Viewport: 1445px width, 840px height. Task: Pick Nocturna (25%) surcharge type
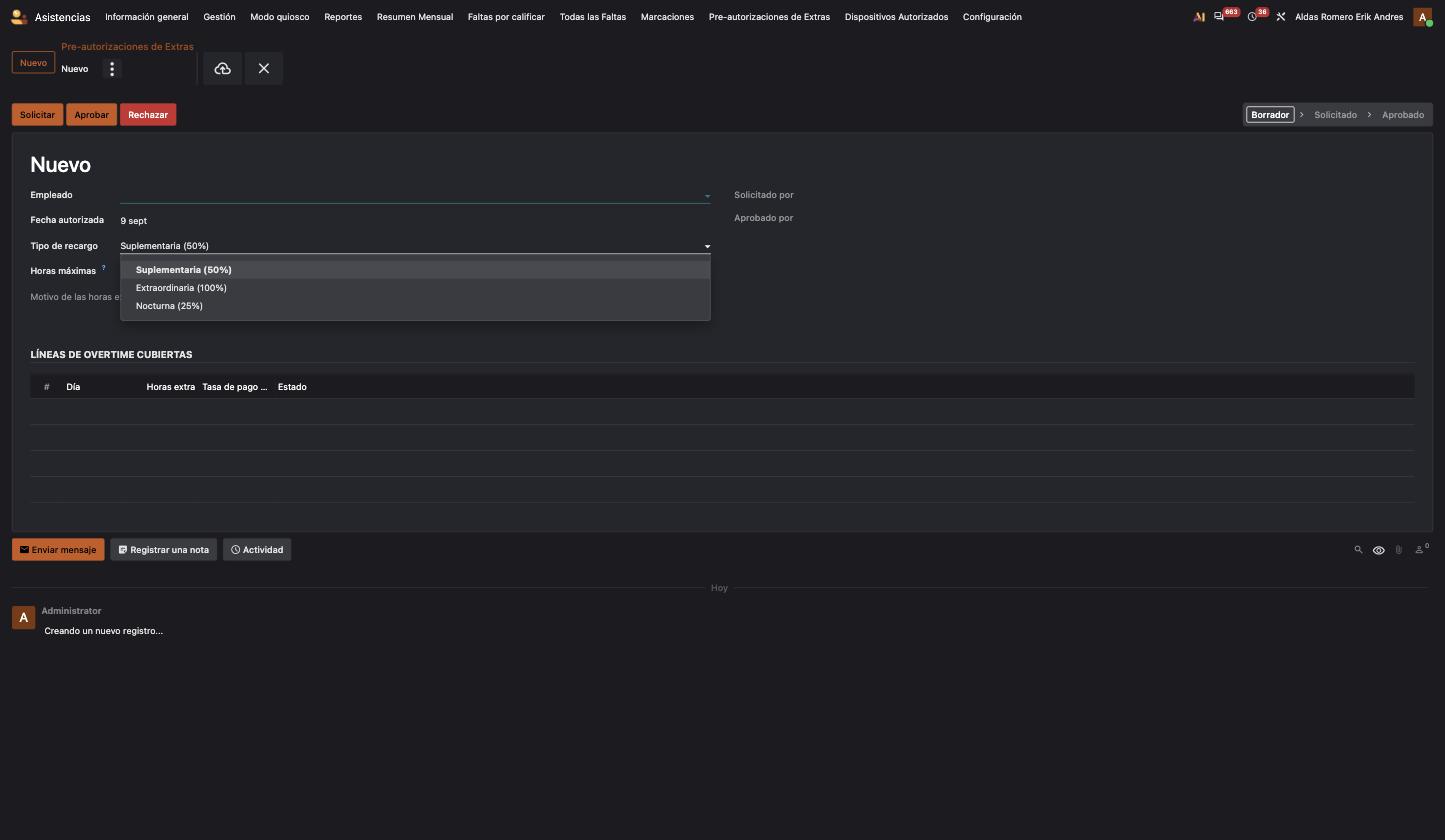click(415, 306)
